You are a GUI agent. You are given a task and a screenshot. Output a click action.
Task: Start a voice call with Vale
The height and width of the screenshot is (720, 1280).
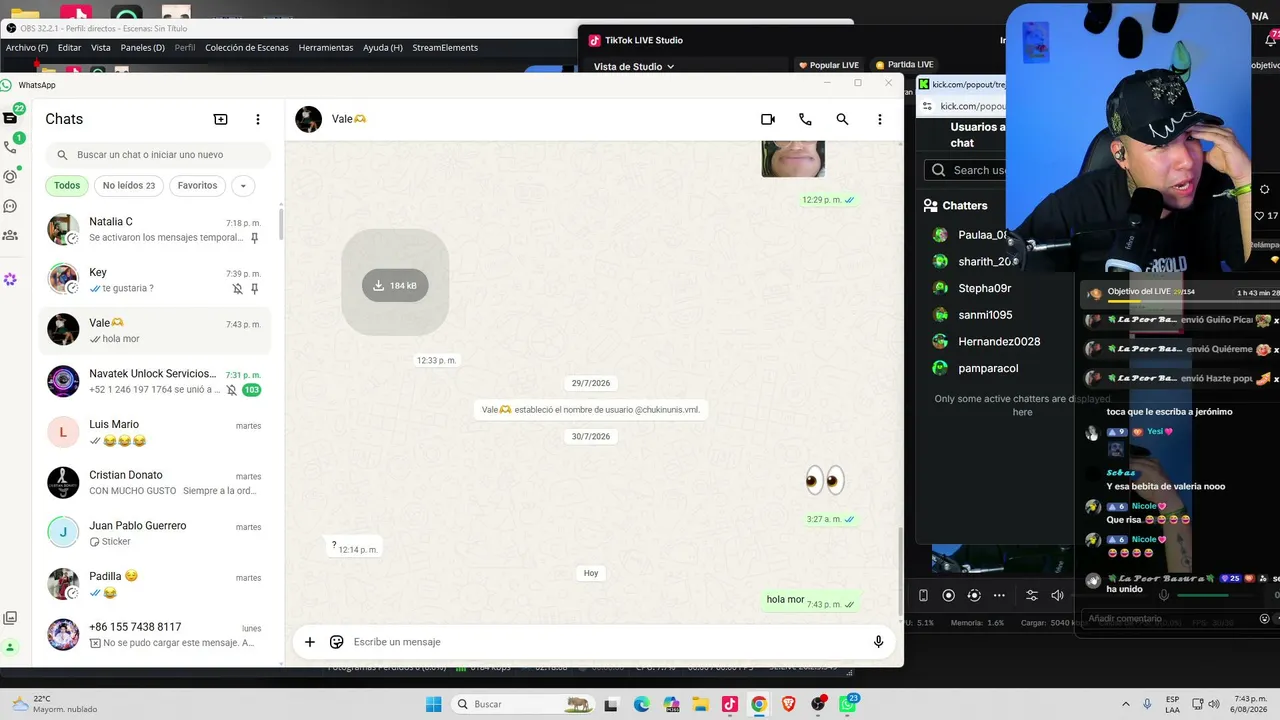(x=805, y=119)
